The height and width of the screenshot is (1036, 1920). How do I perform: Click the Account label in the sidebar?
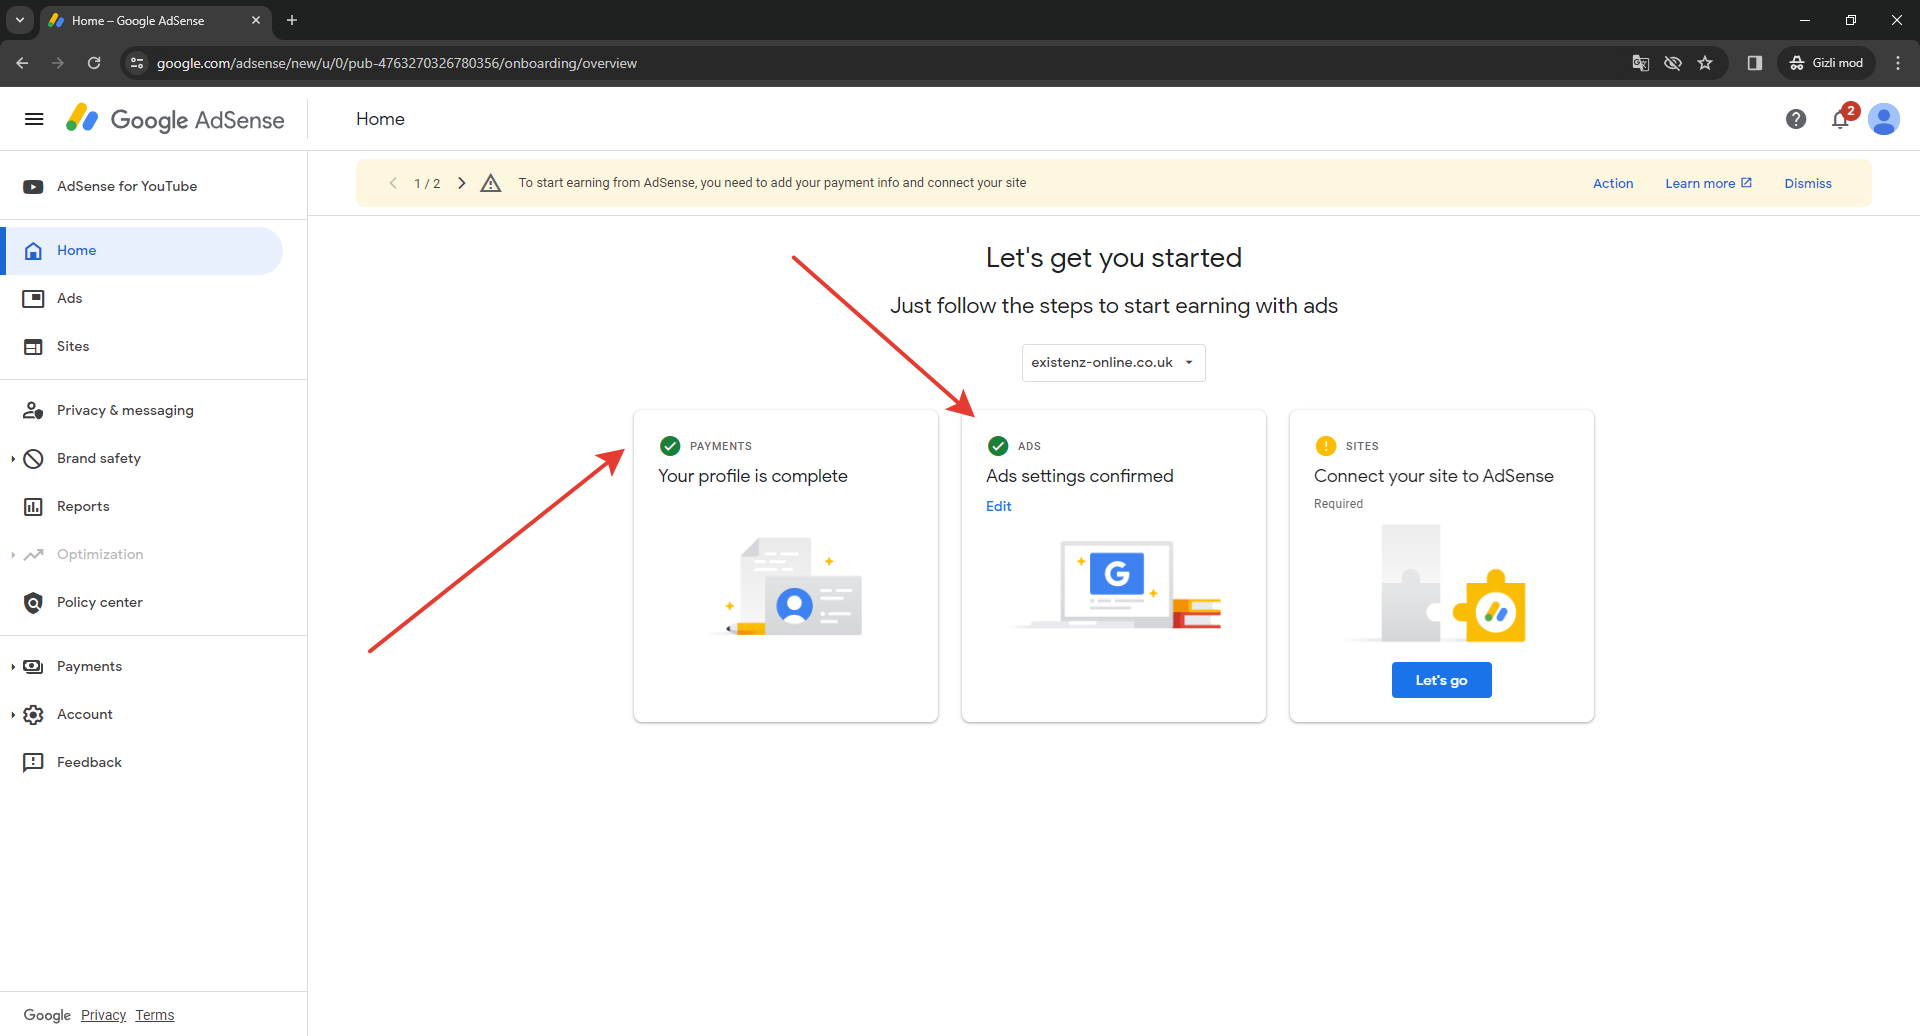(x=85, y=715)
